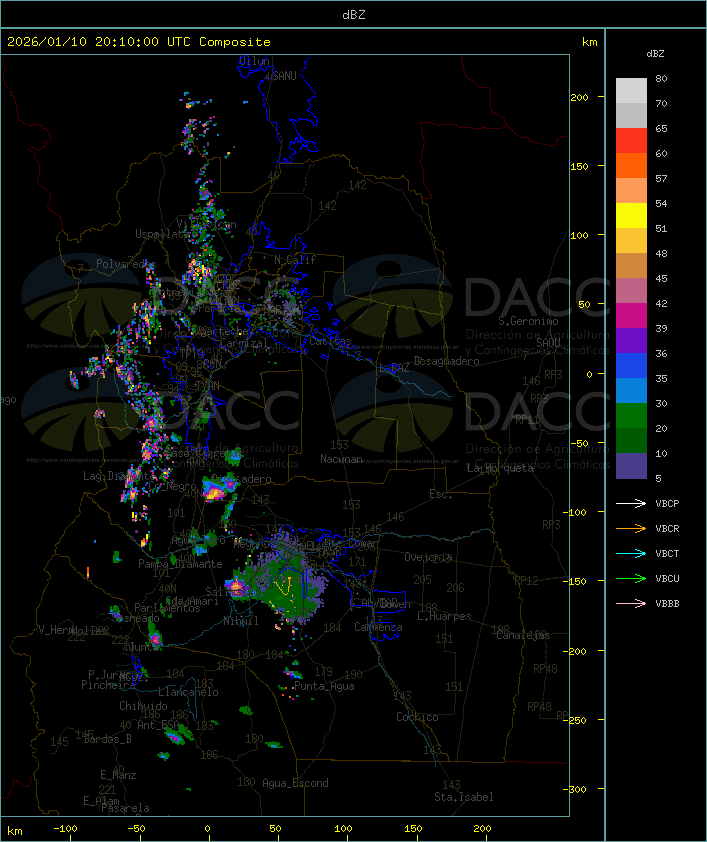Select the light gray swatch below 80
Image resolution: width=707 pixels, height=842 pixels.
(631, 91)
